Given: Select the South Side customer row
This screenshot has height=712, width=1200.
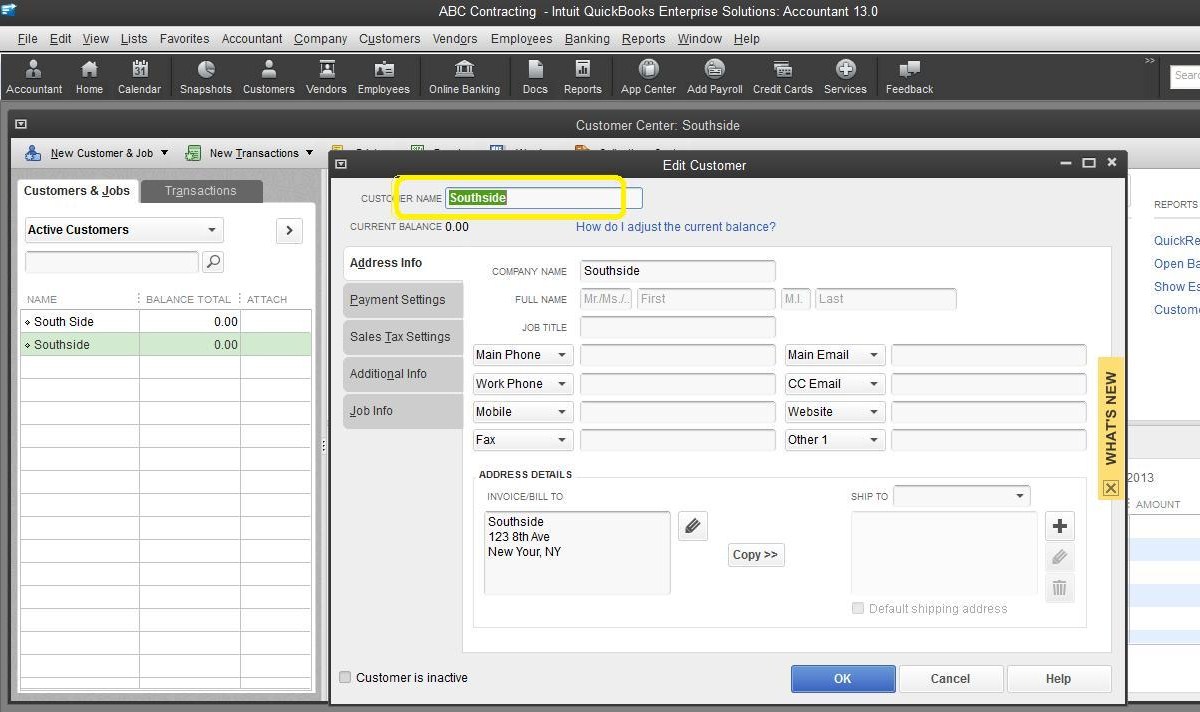Looking at the screenshot, I should click(x=166, y=322).
